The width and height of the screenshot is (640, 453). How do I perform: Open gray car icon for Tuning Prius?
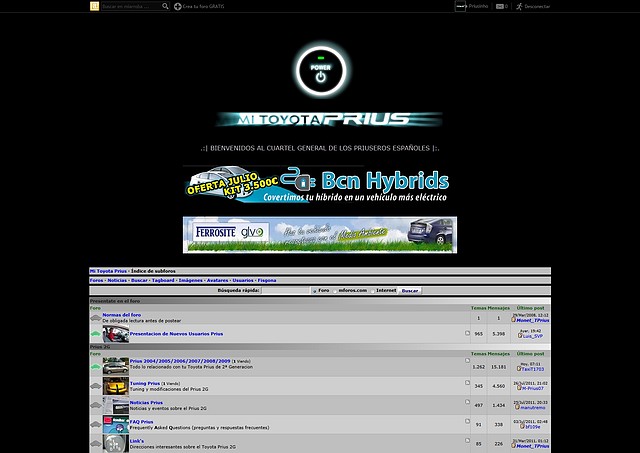point(96,386)
